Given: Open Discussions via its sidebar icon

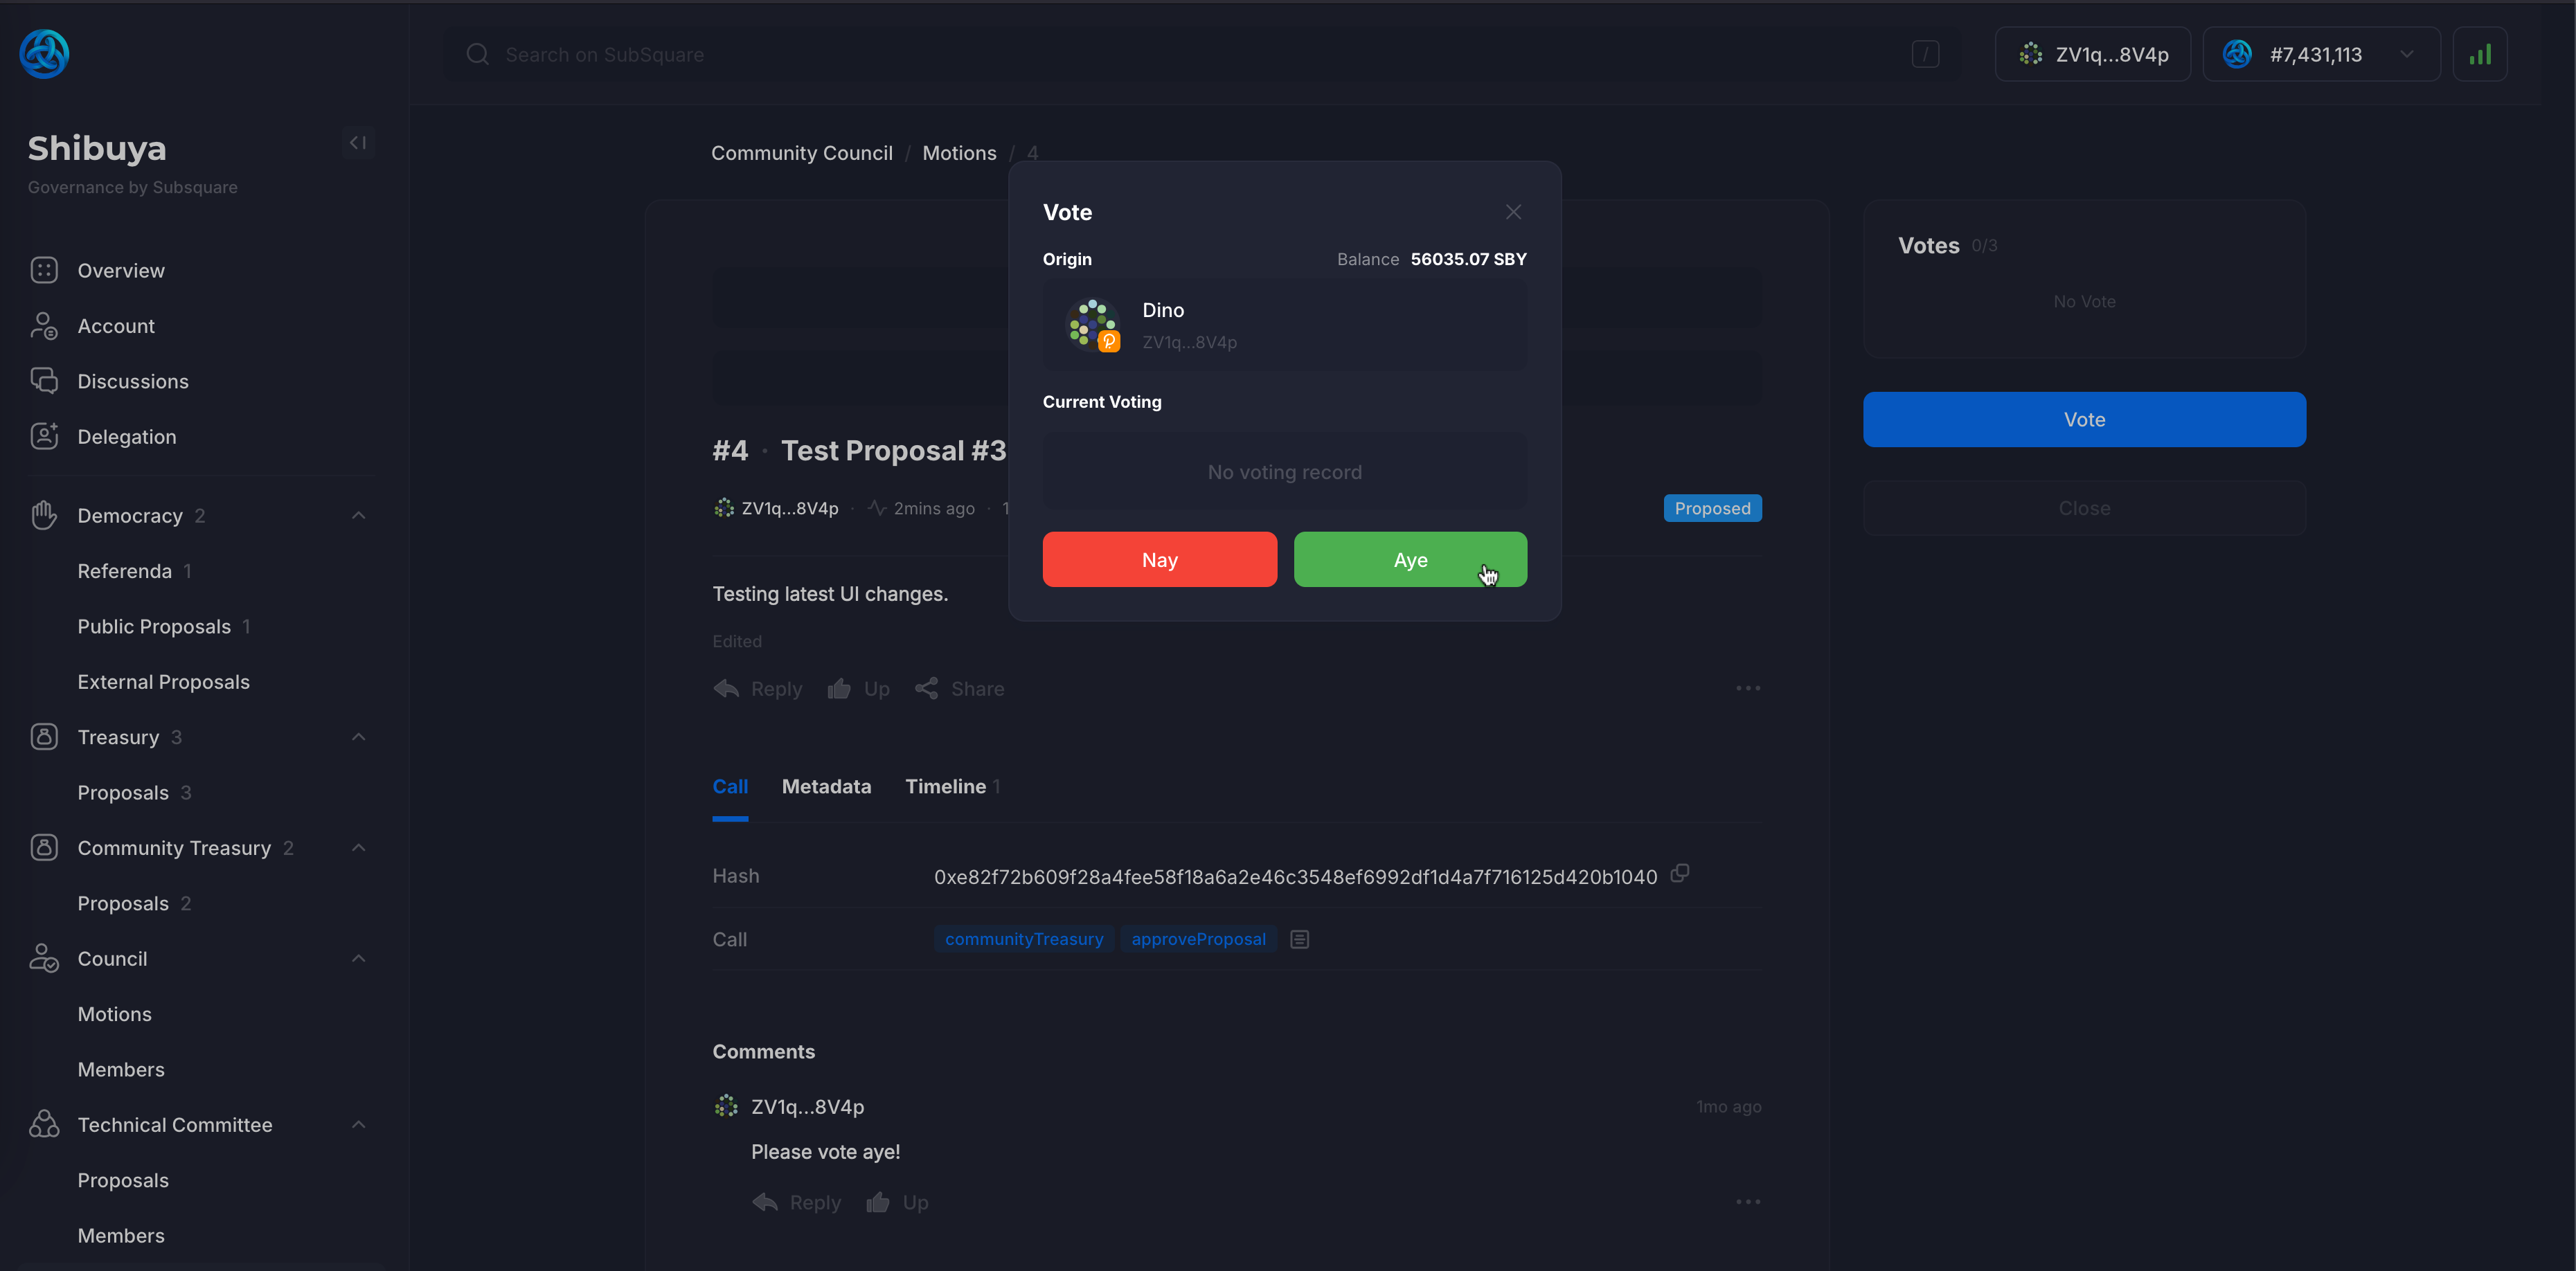Looking at the screenshot, I should [44, 381].
